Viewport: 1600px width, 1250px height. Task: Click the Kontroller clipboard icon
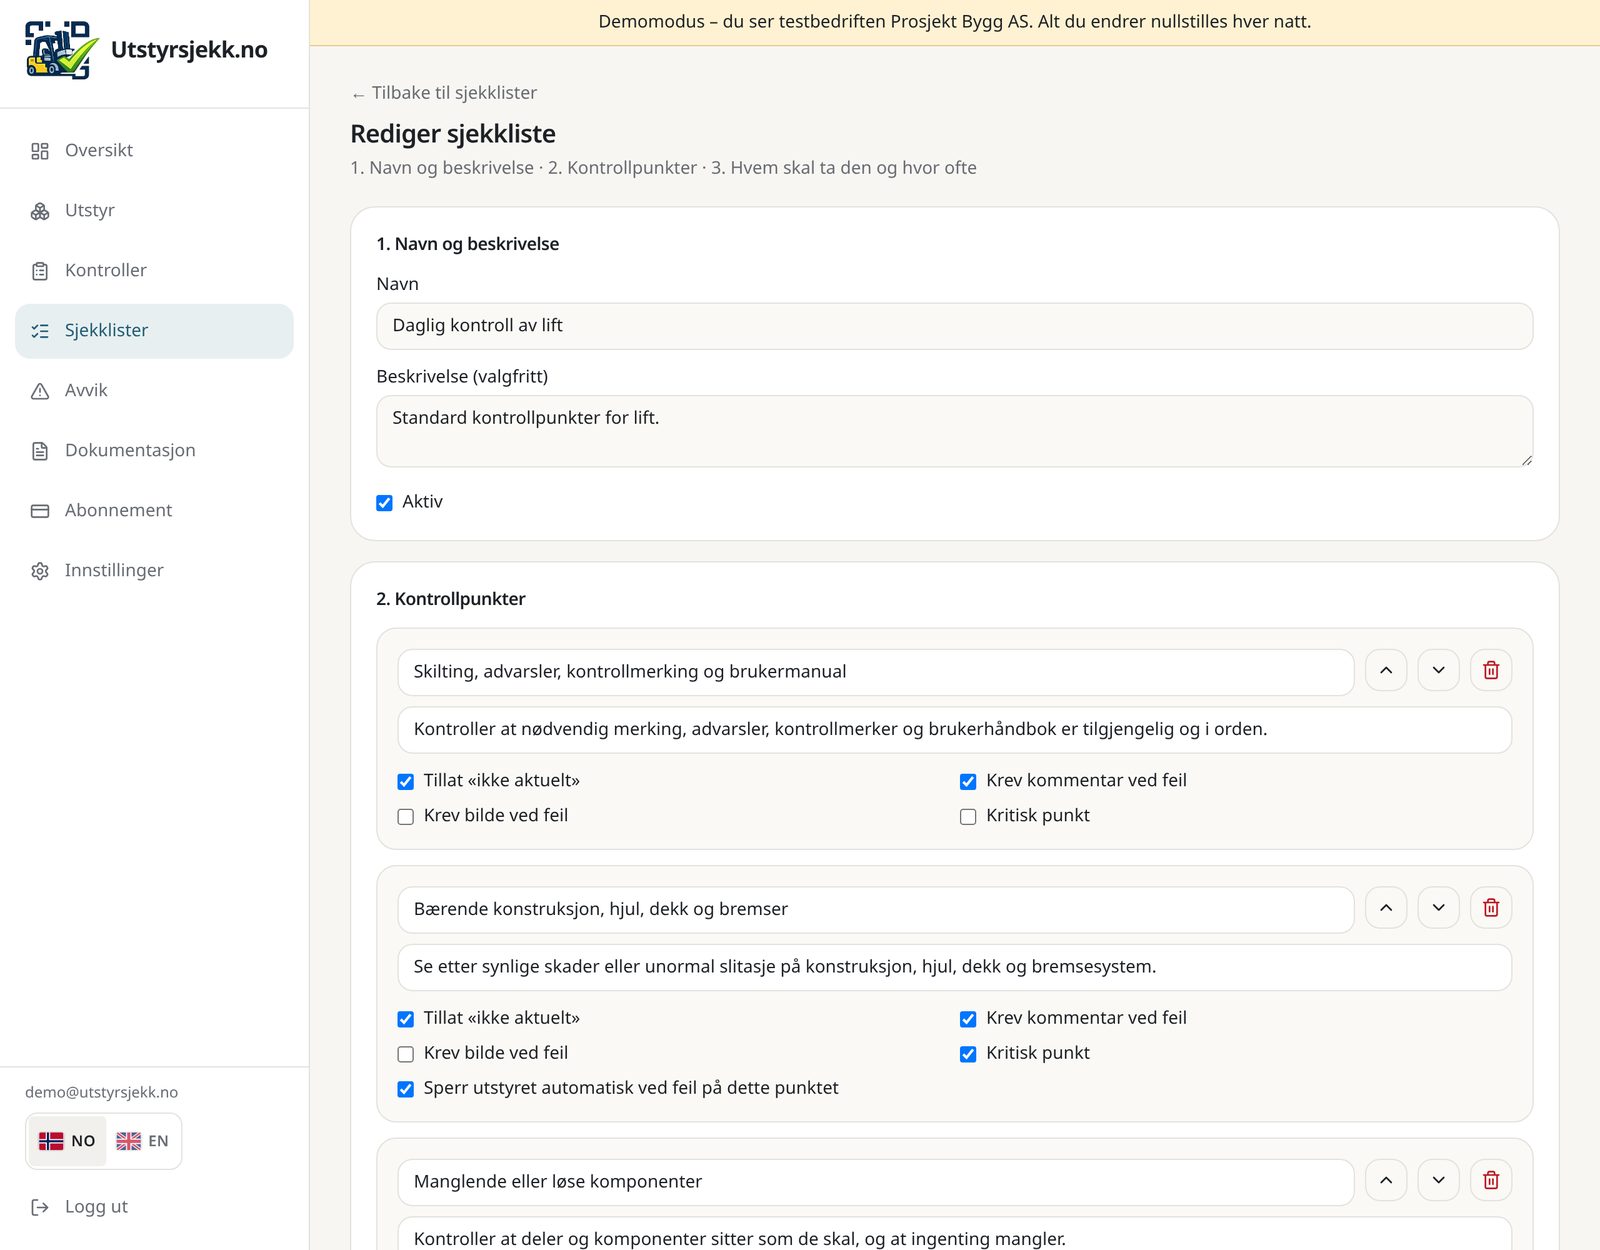(40, 271)
